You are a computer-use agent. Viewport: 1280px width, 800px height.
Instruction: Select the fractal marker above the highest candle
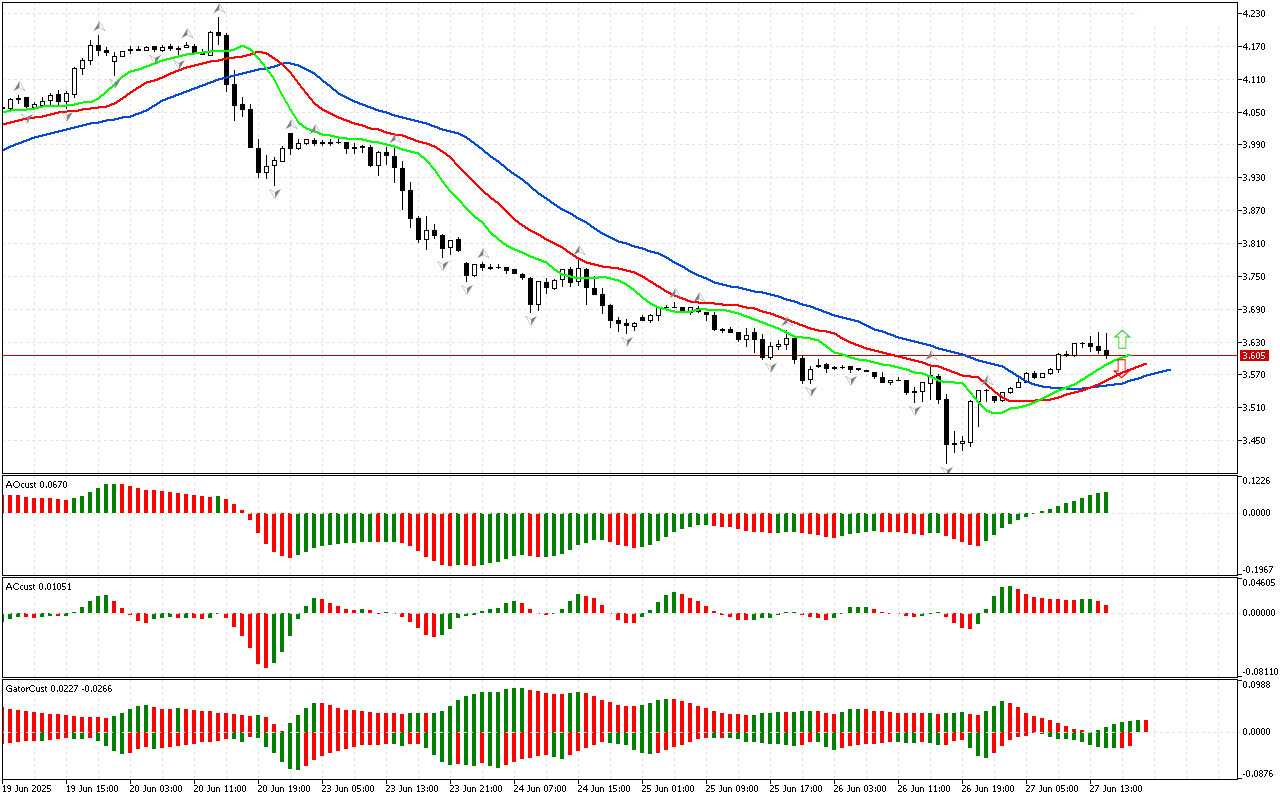(x=218, y=9)
